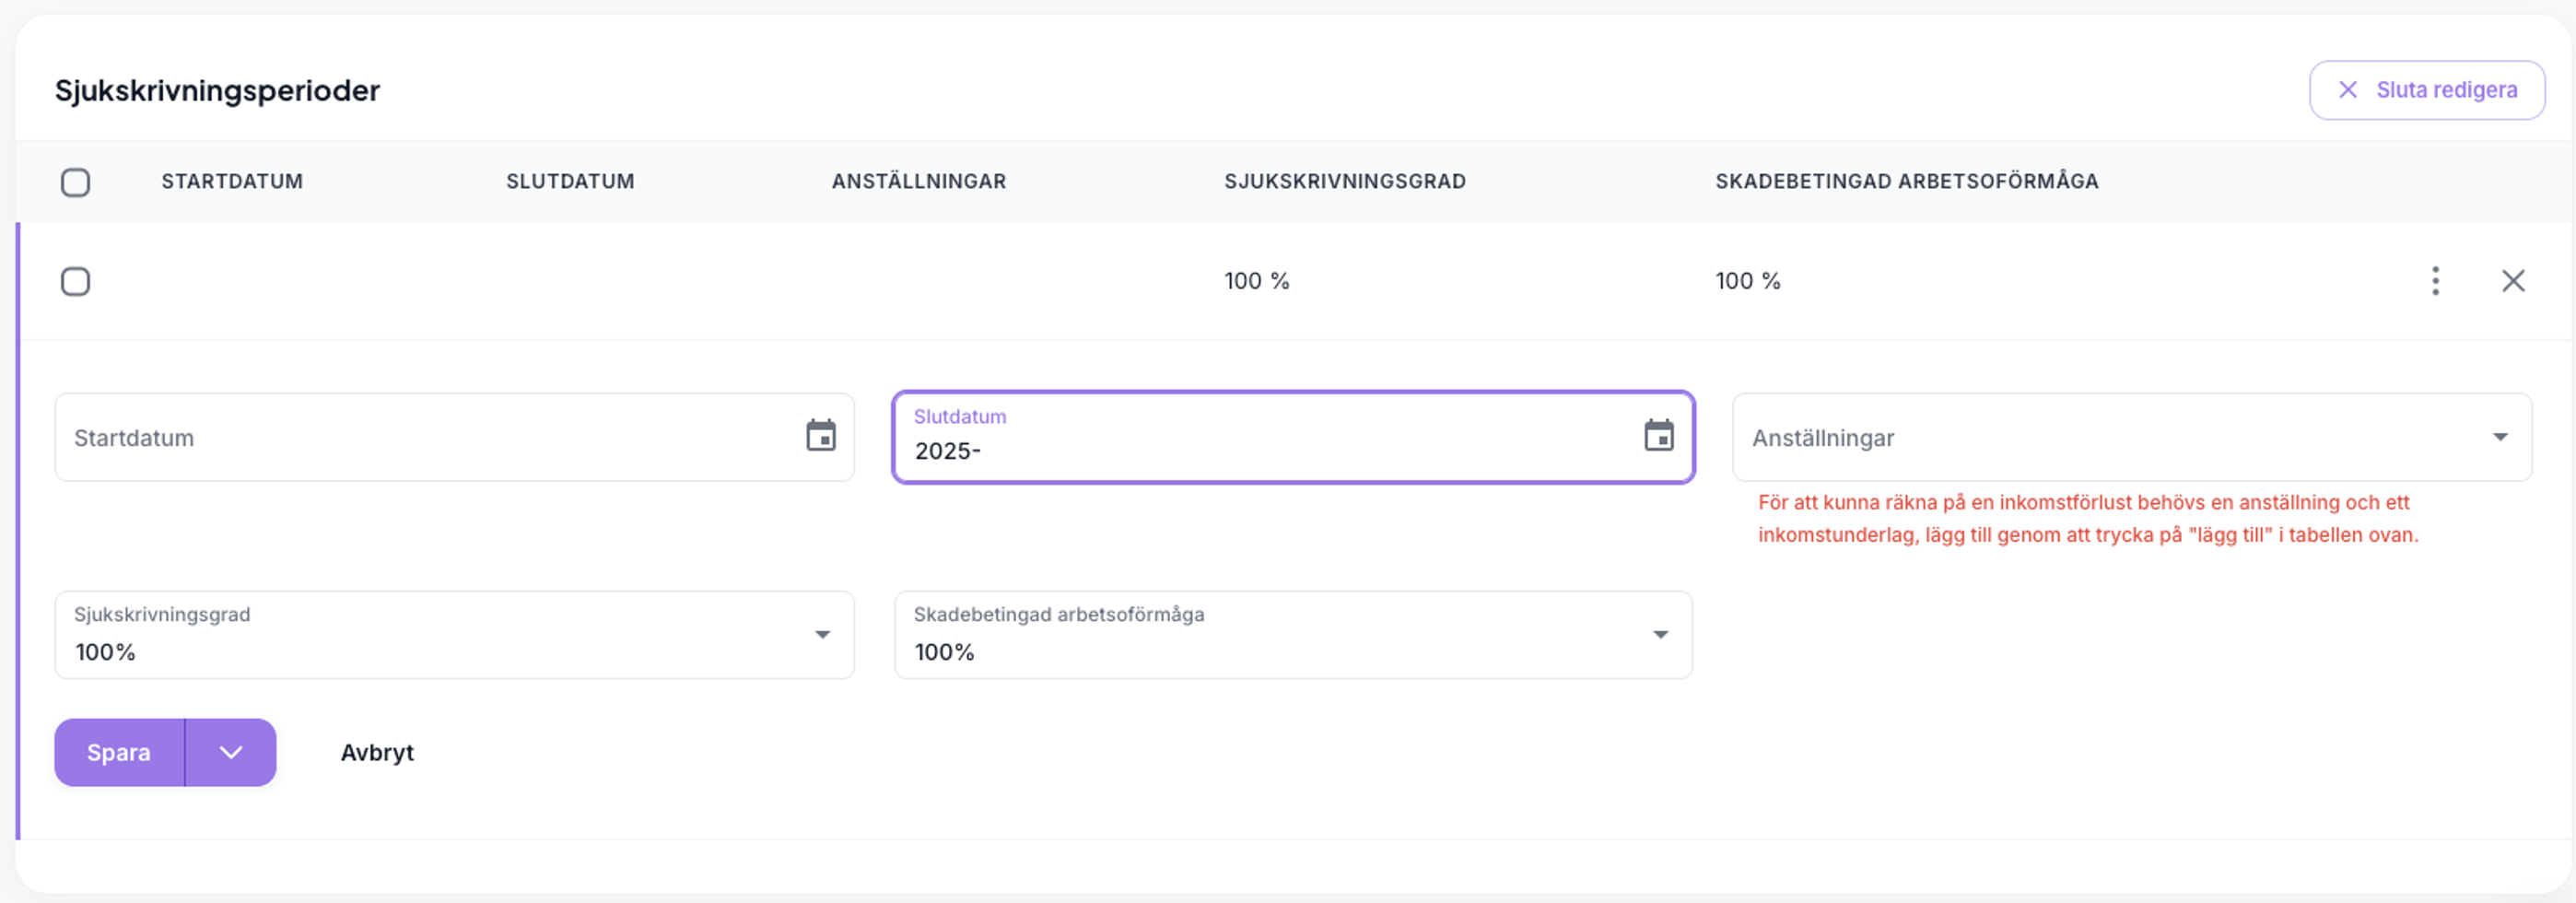
Task: Click the SLUTDATUM column header
Action: (x=570, y=181)
